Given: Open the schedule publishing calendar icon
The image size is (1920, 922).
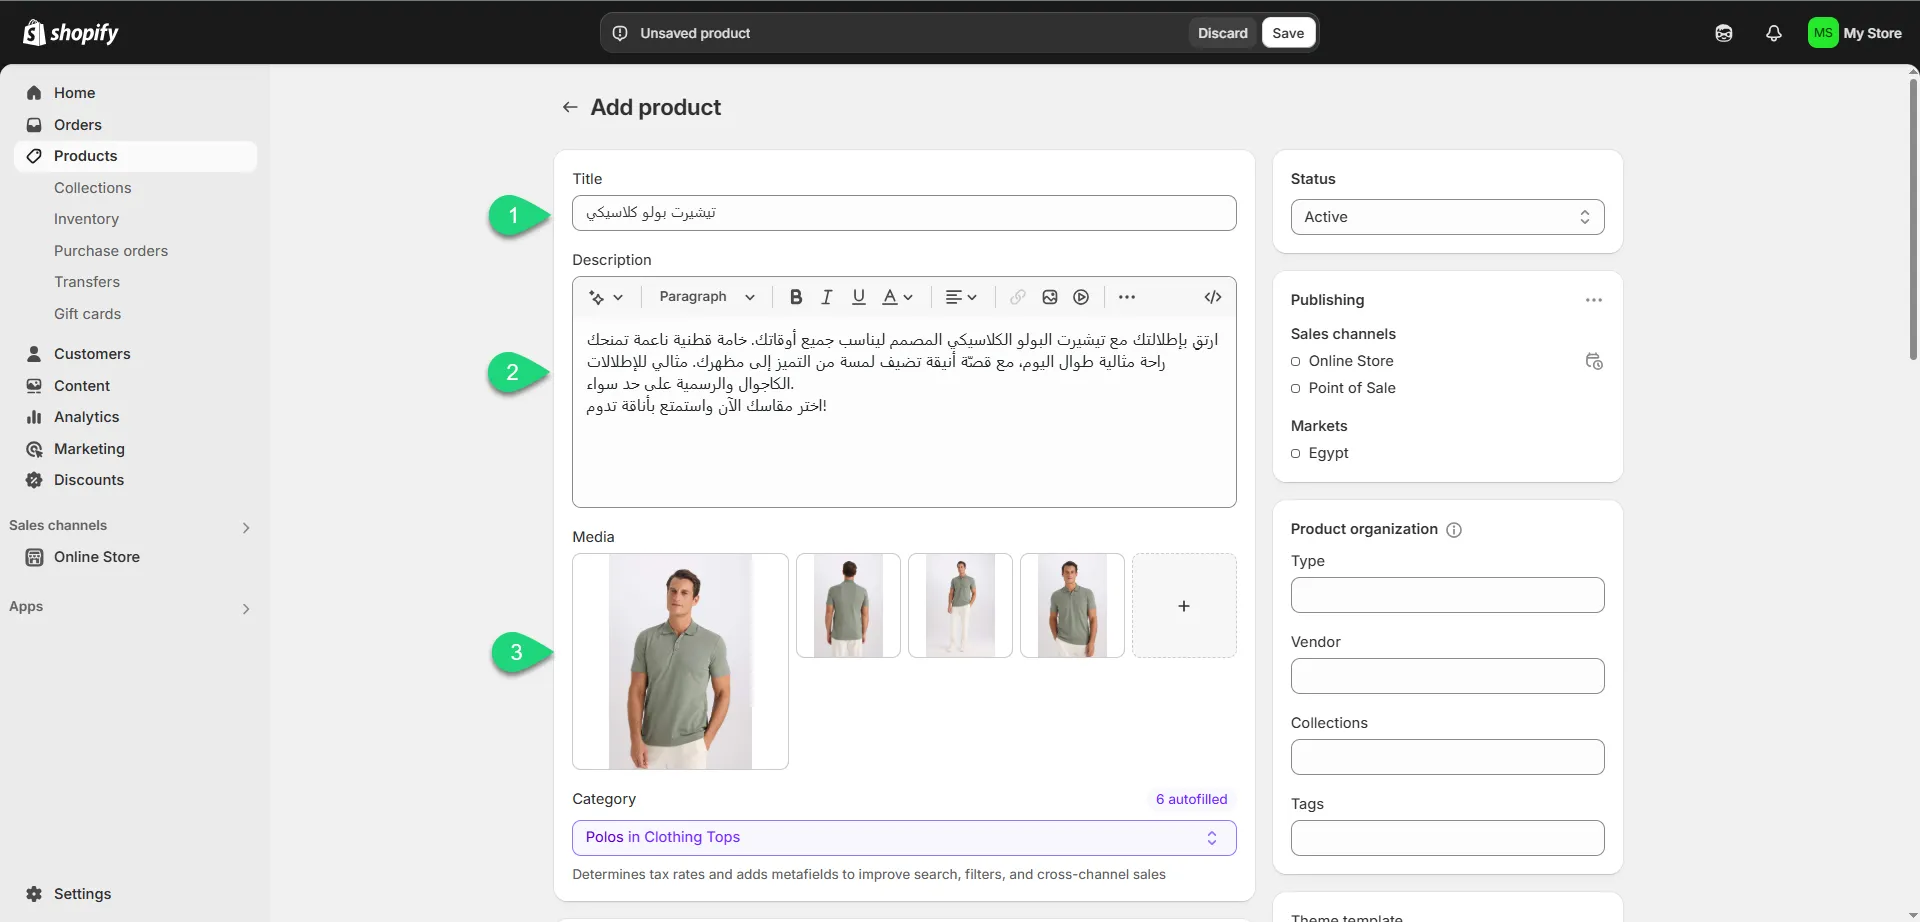Looking at the screenshot, I should point(1594,361).
